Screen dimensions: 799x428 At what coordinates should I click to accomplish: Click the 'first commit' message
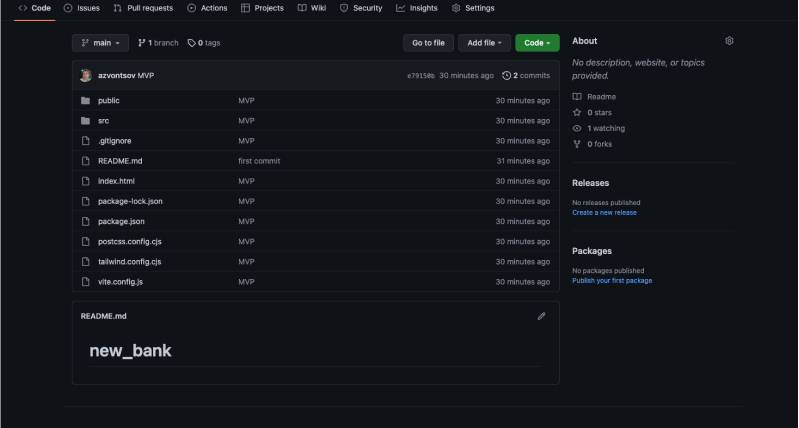[x=259, y=161]
